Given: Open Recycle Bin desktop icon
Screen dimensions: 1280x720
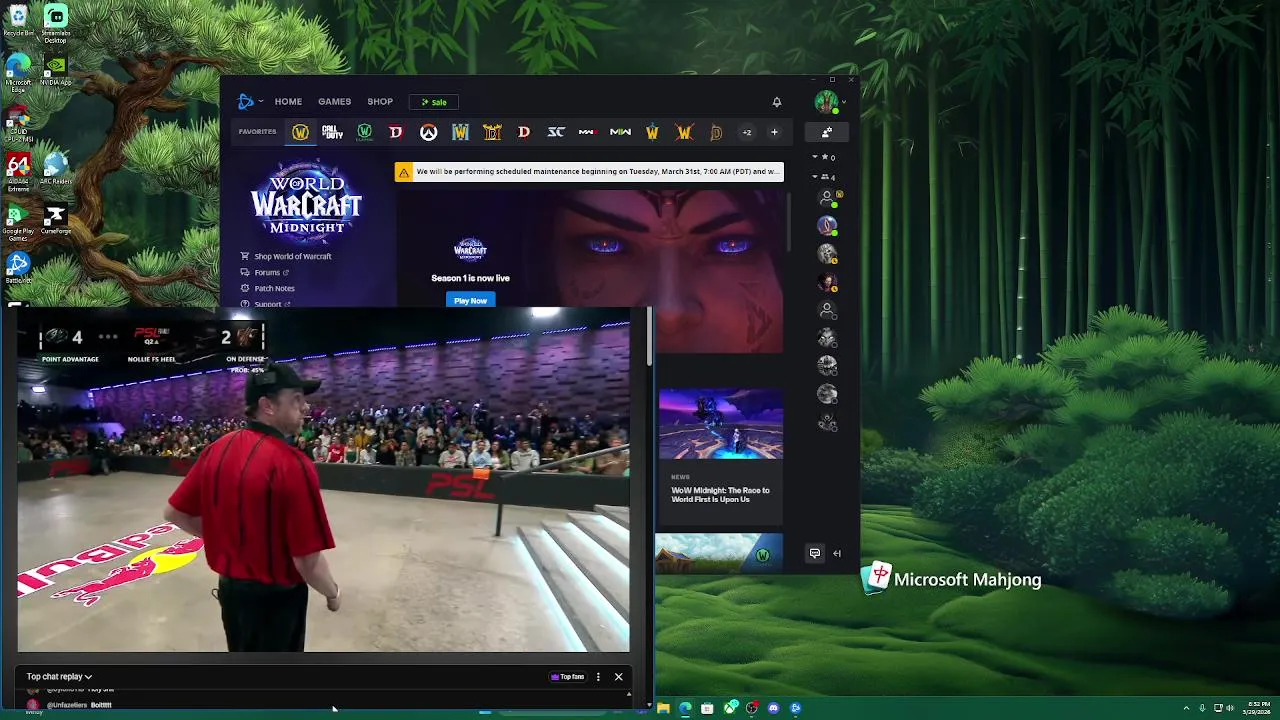Looking at the screenshot, I should point(18,20).
